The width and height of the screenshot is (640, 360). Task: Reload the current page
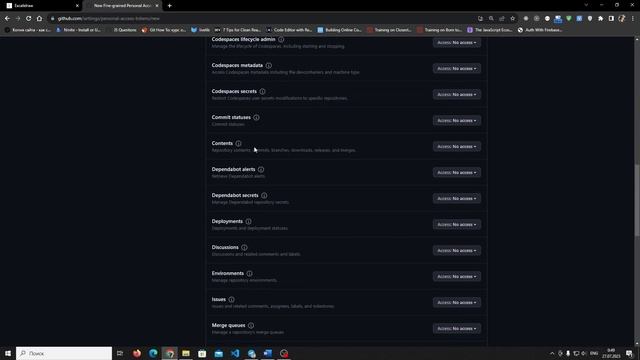29,18
